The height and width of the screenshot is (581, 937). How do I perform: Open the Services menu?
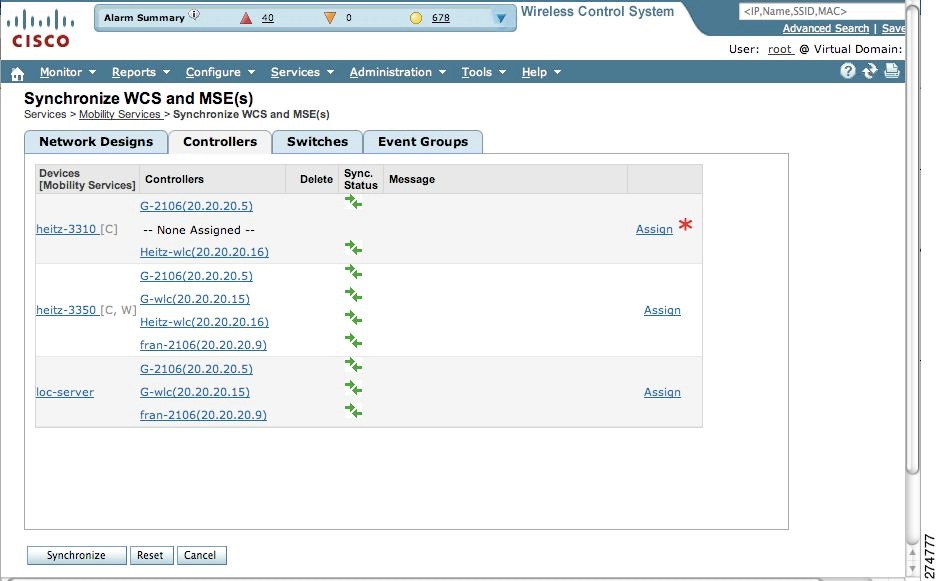[x=302, y=72]
